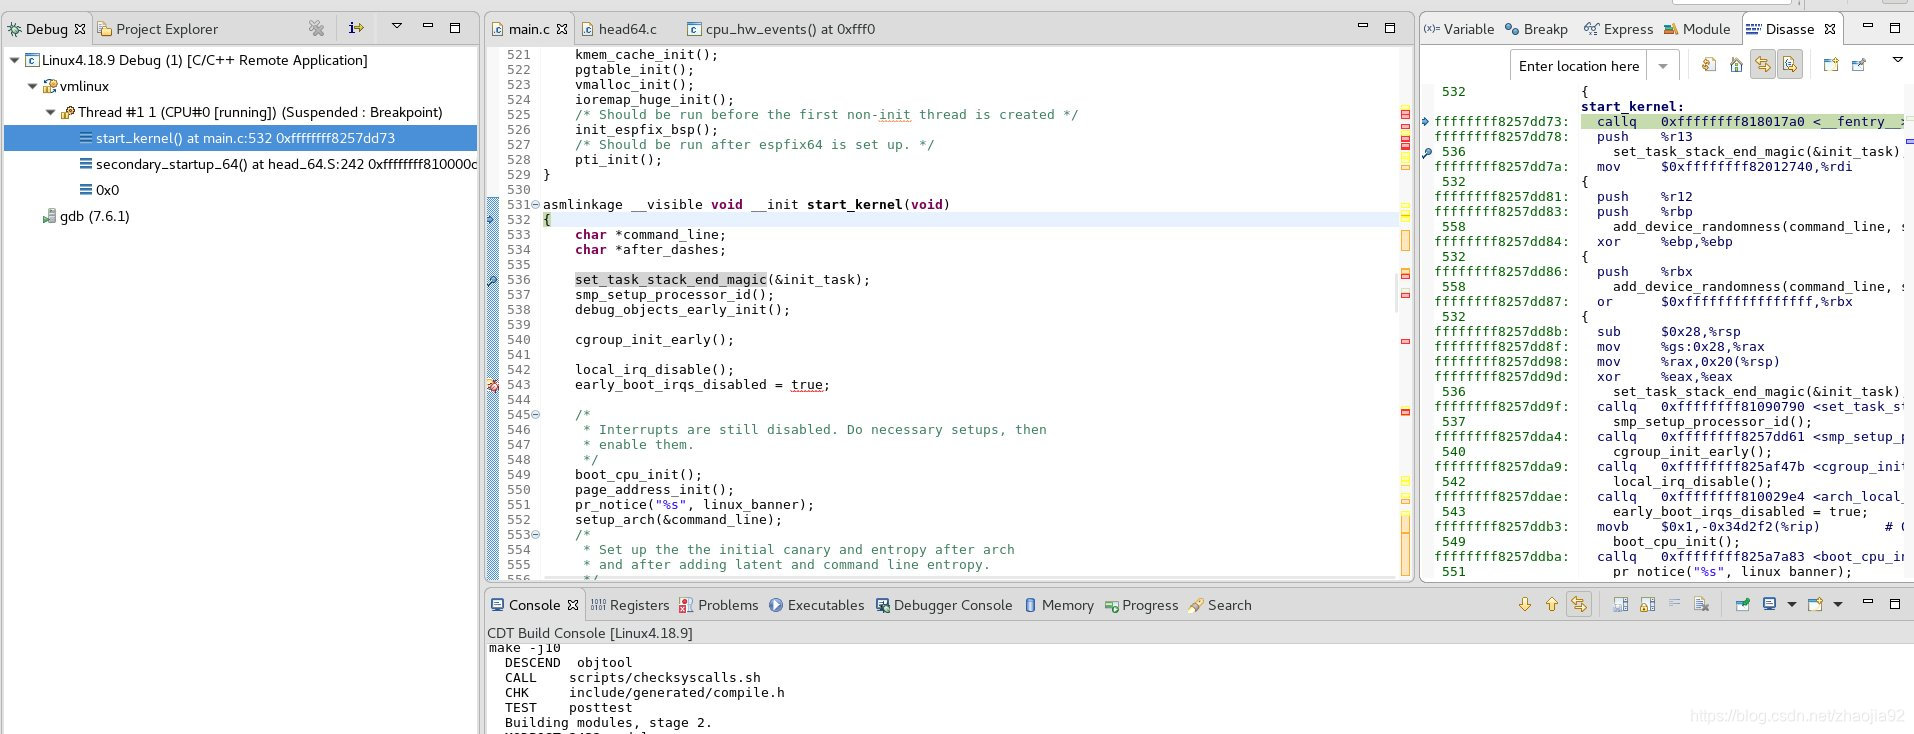Click Clear Console icon
Viewport: 1914px width, 734px height.
(x=1701, y=604)
